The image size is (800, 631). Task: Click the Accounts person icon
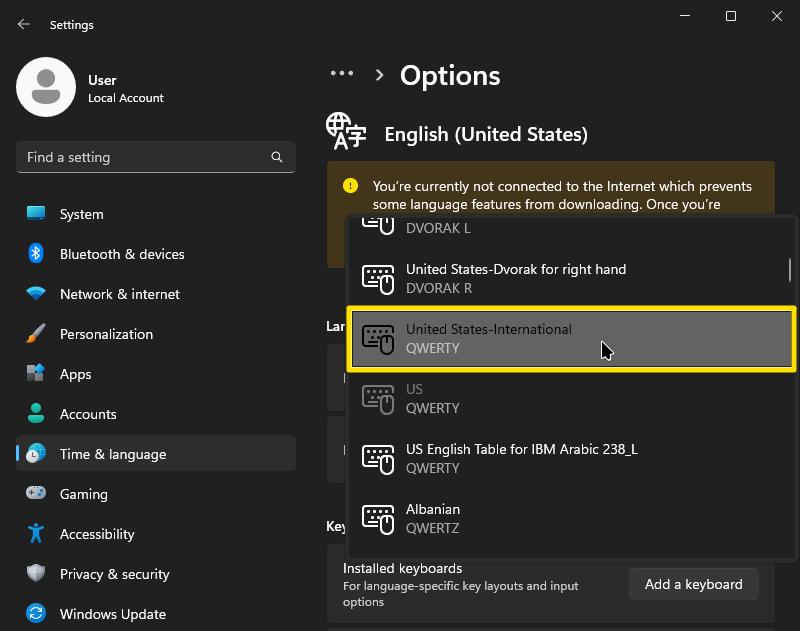36,414
